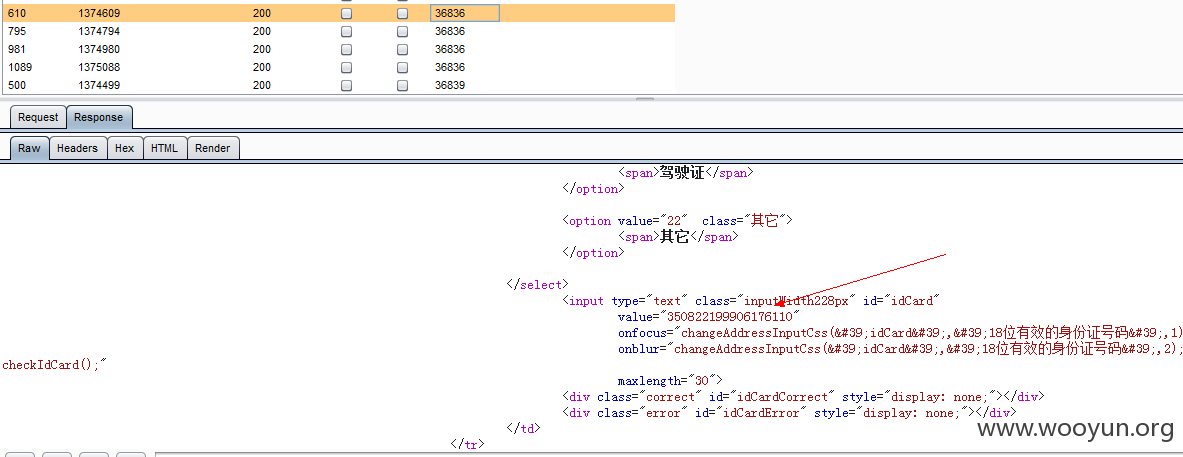This screenshot has height=457, width=1183.
Task: Select request number 1089 cell
Action: pyautogui.click(x=20, y=68)
